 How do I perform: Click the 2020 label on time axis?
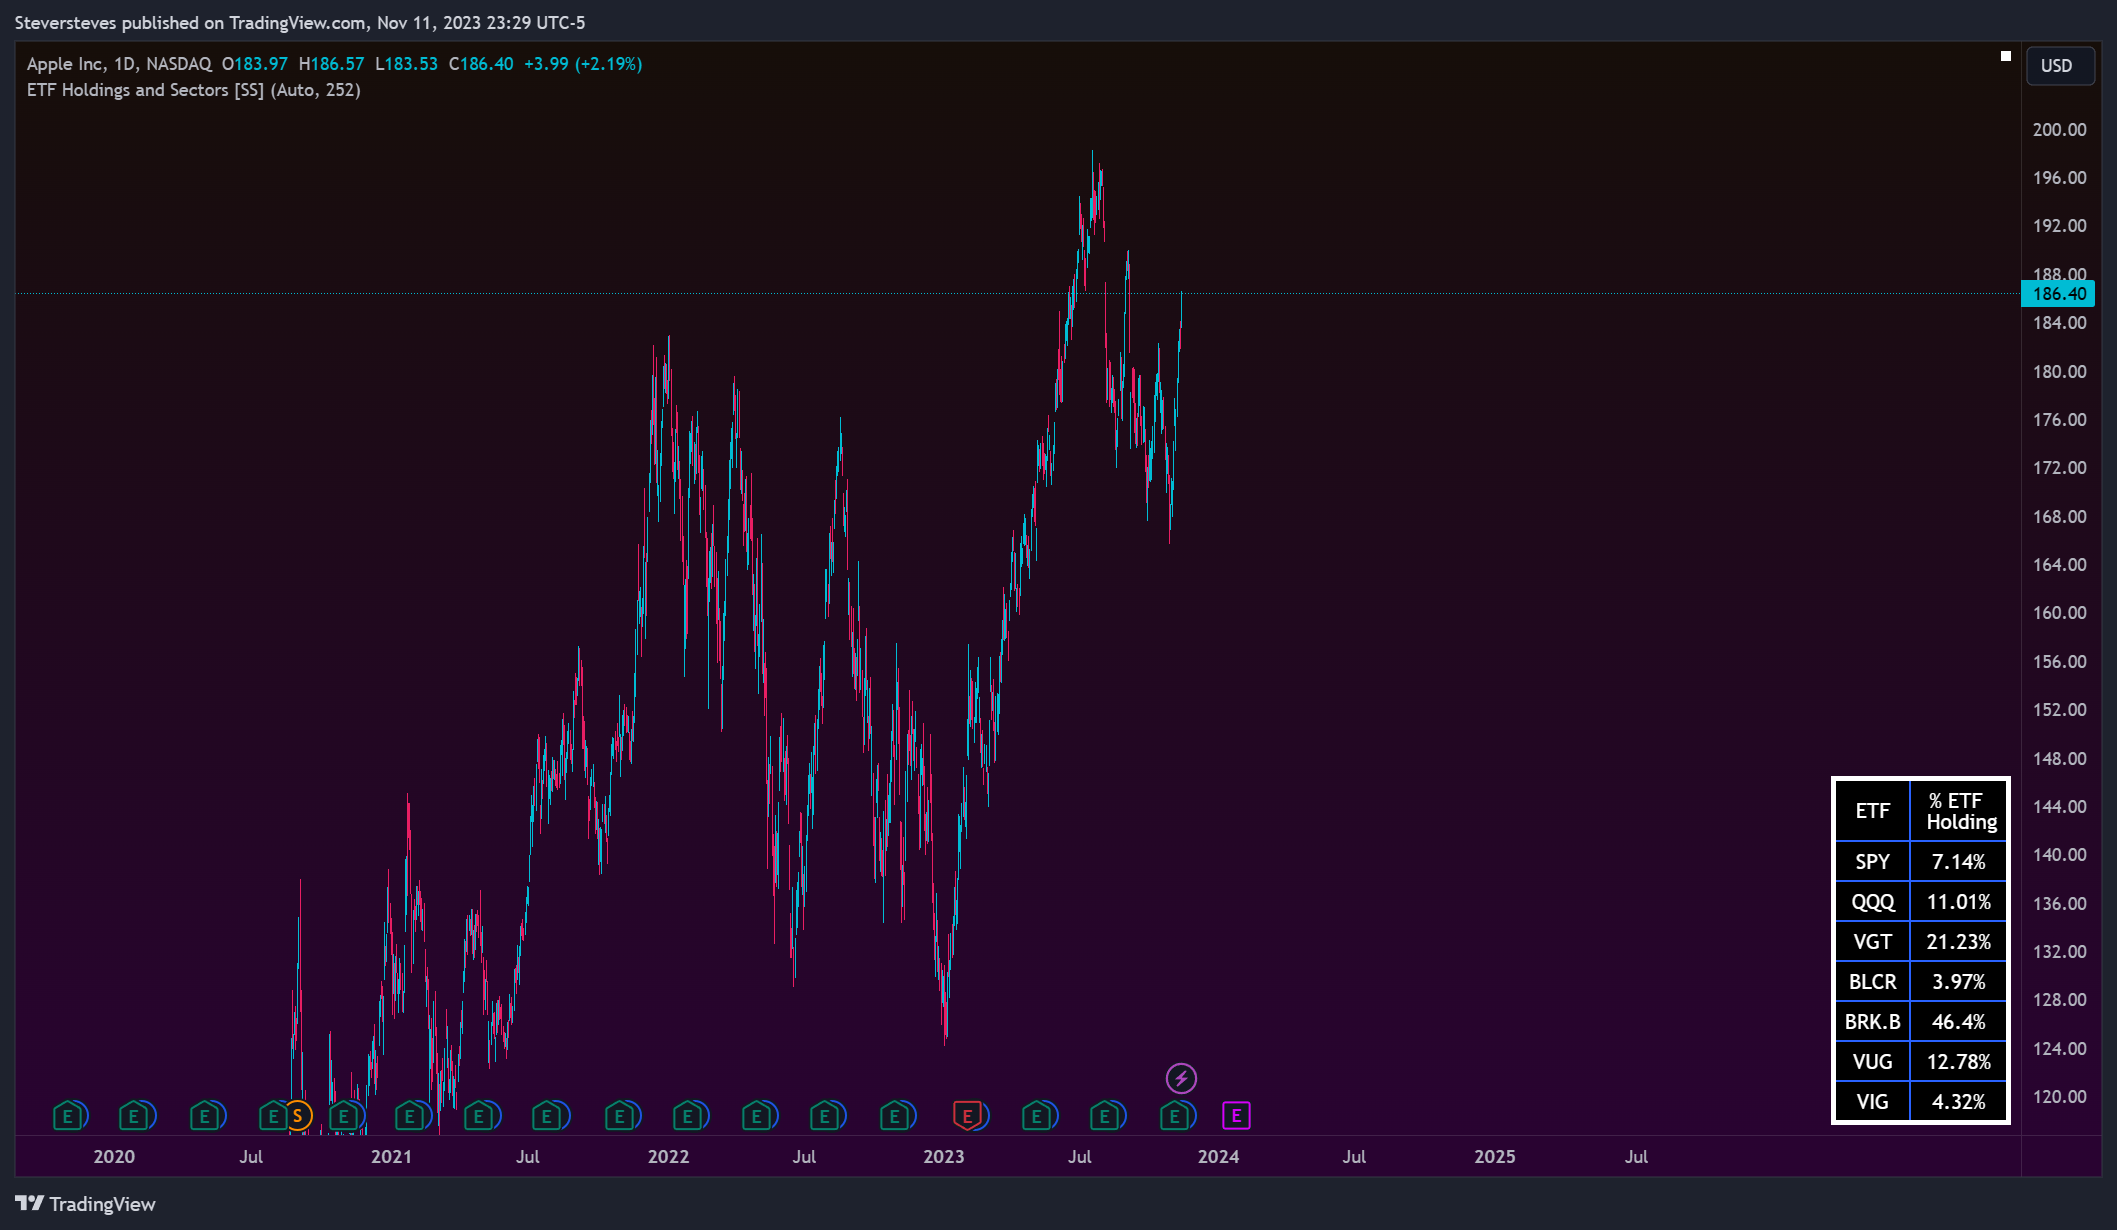click(x=114, y=1157)
